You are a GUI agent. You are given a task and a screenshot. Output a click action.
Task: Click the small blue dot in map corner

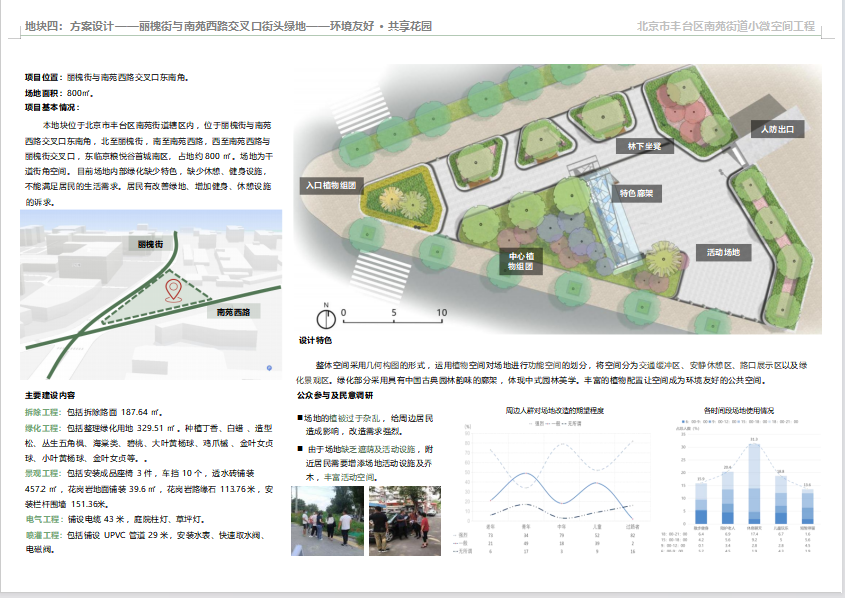click(x=270, y=368)
